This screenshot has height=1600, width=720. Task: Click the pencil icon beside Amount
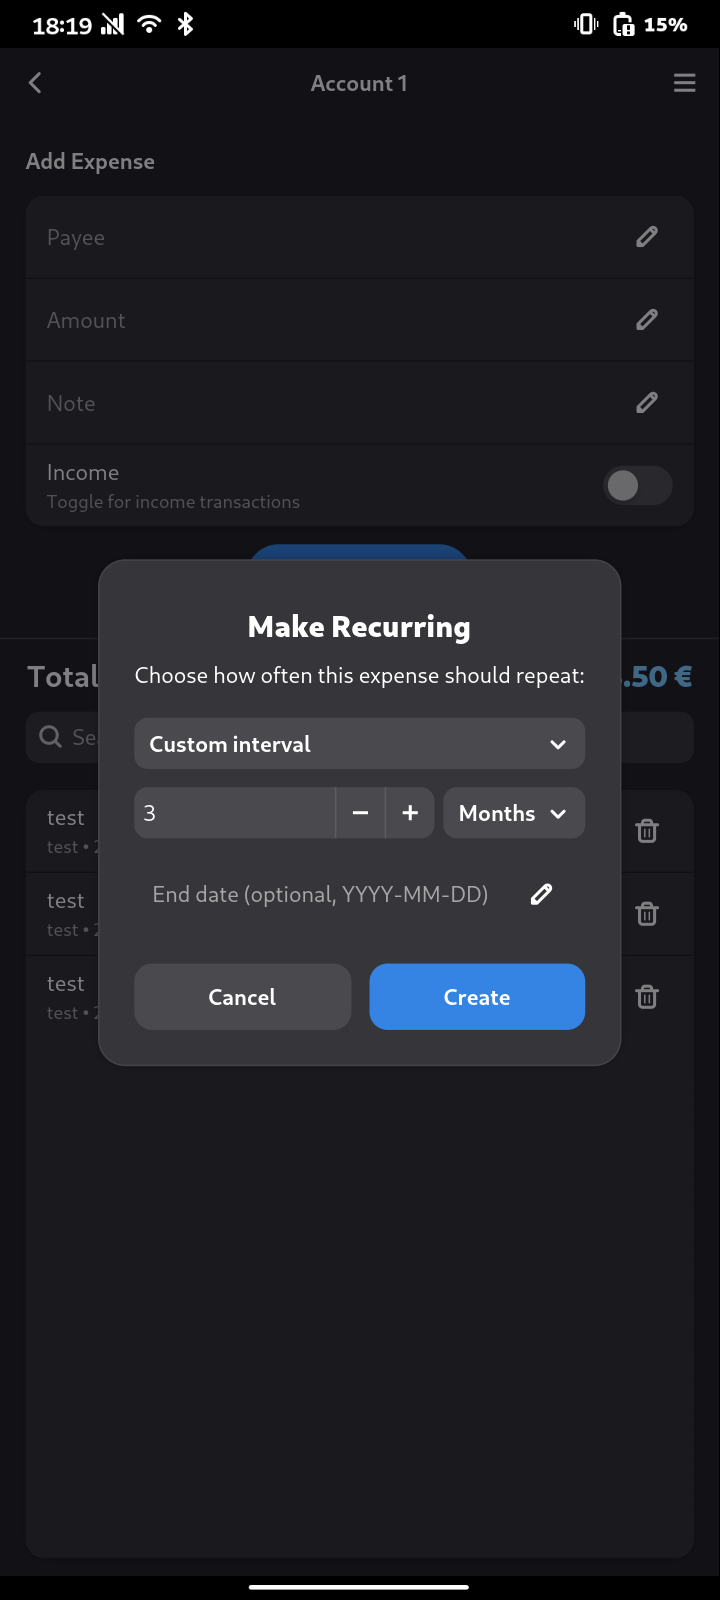[647, 320]
